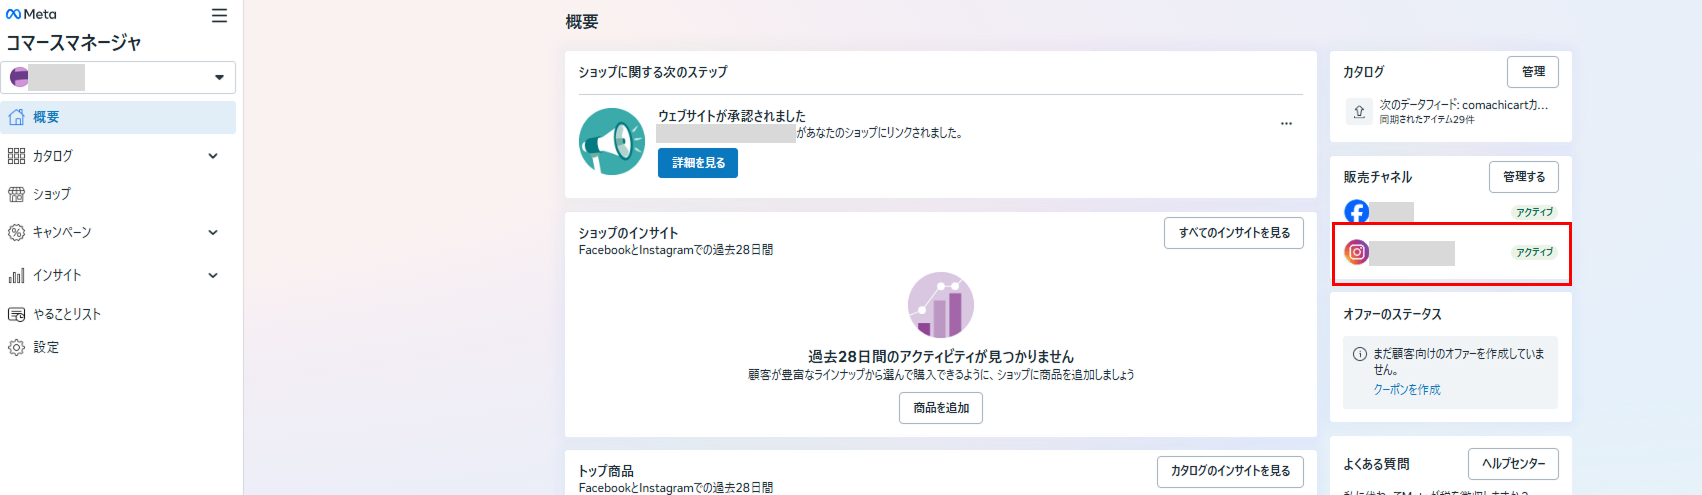Open ショップ from the sidebar
This screenshot has height=495, width=1702.
click(51, 194)
